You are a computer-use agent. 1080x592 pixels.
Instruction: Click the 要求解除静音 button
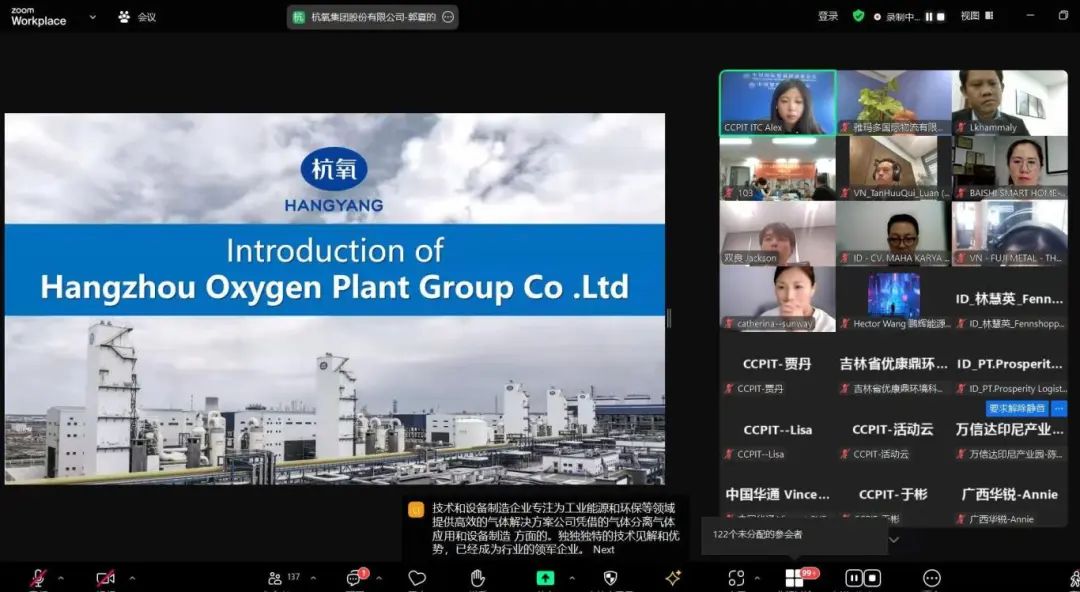[1016, 408]
